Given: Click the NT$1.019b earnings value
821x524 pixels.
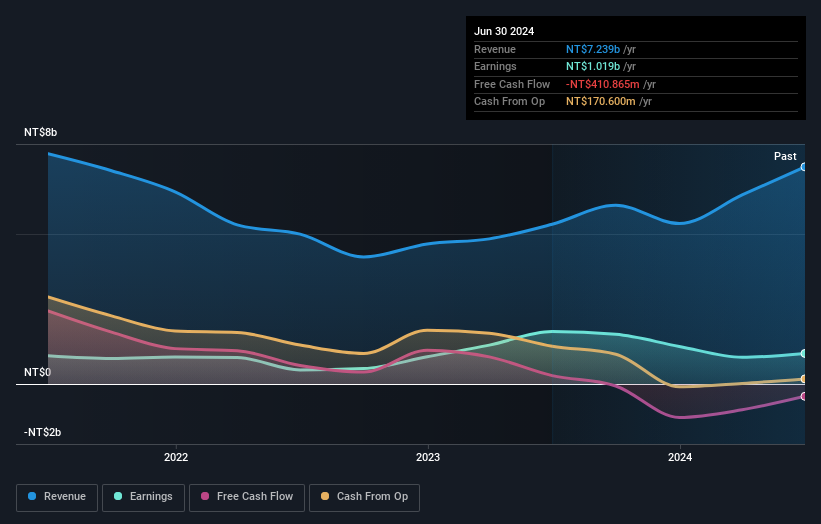Looking at the screenshot, I should click(593, 66).
